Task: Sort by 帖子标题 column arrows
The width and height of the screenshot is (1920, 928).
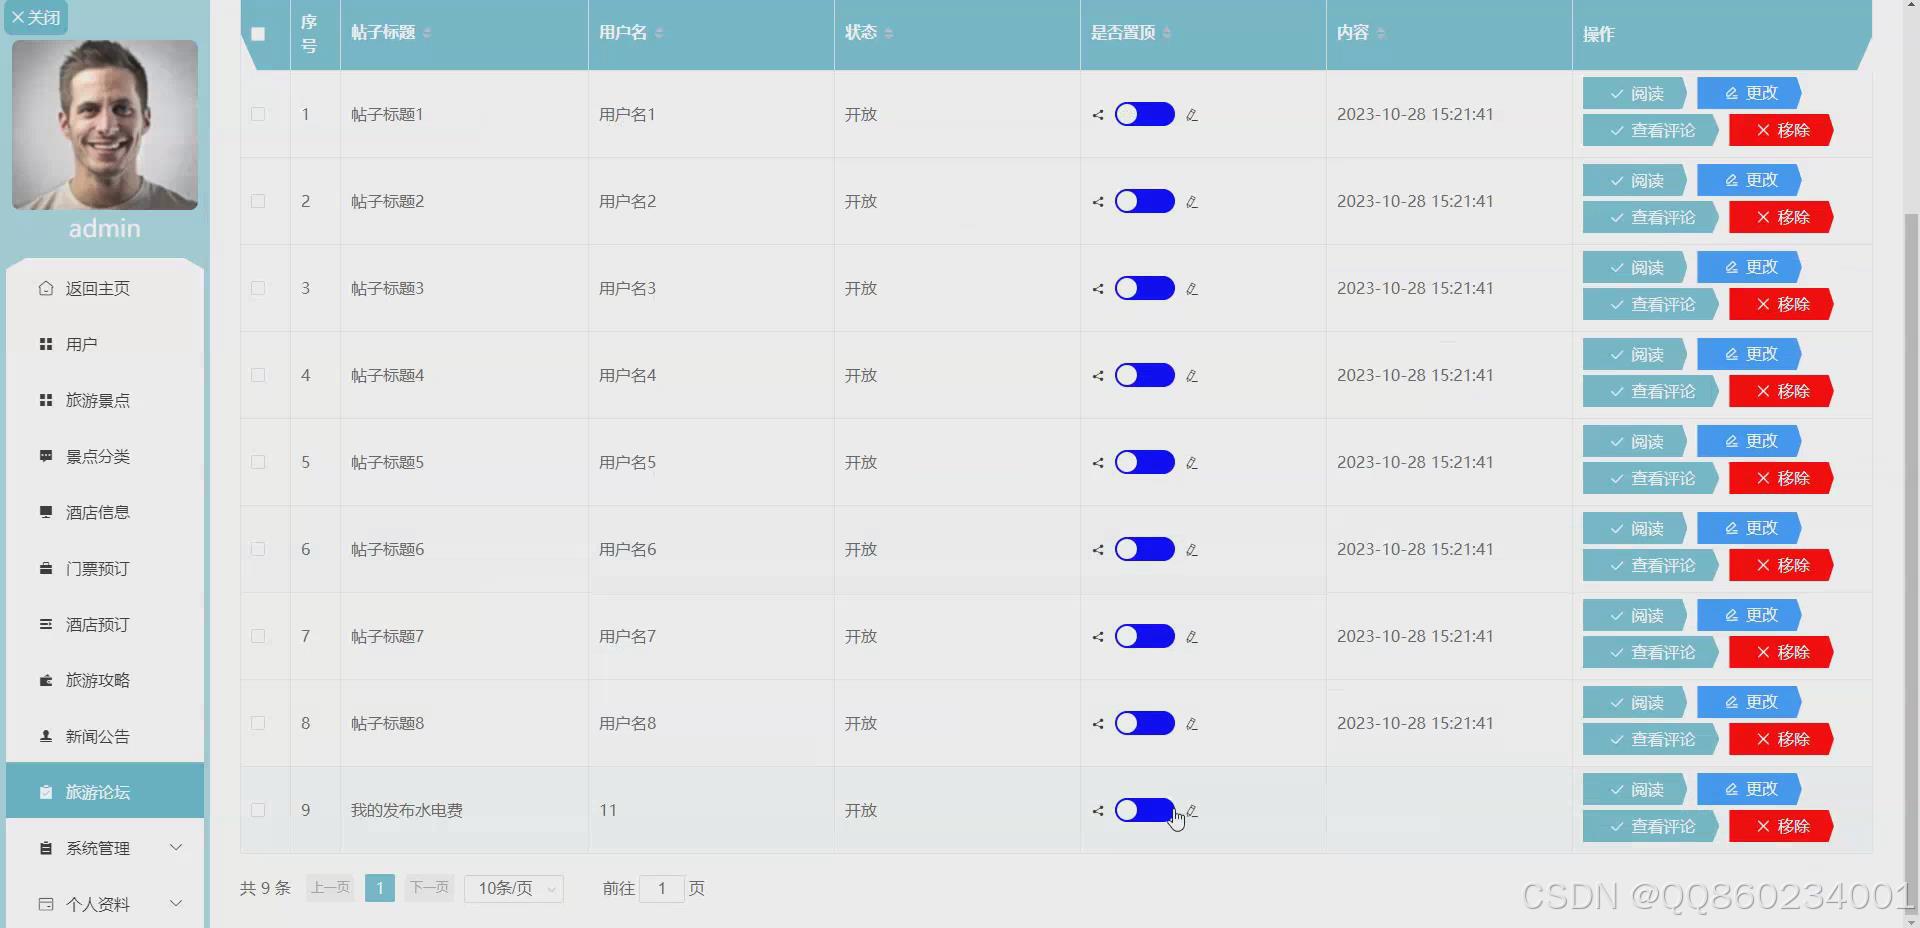Action: 427,33
